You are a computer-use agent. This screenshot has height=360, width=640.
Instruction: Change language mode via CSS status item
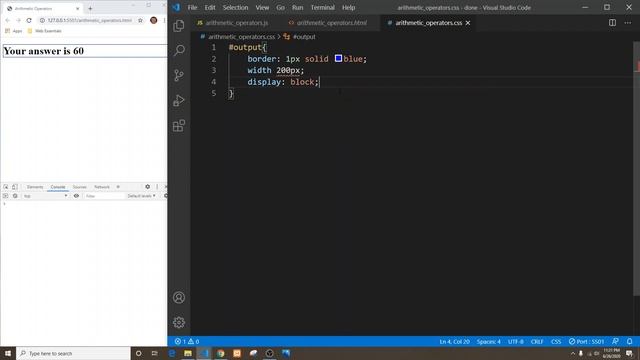[x=556, y=341]
